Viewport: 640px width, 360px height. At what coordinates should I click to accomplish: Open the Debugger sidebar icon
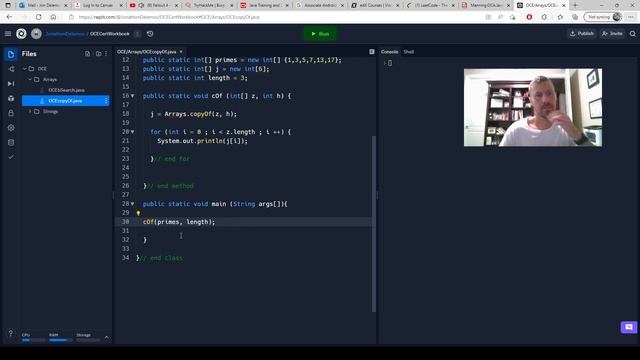[x=11, y=84]
